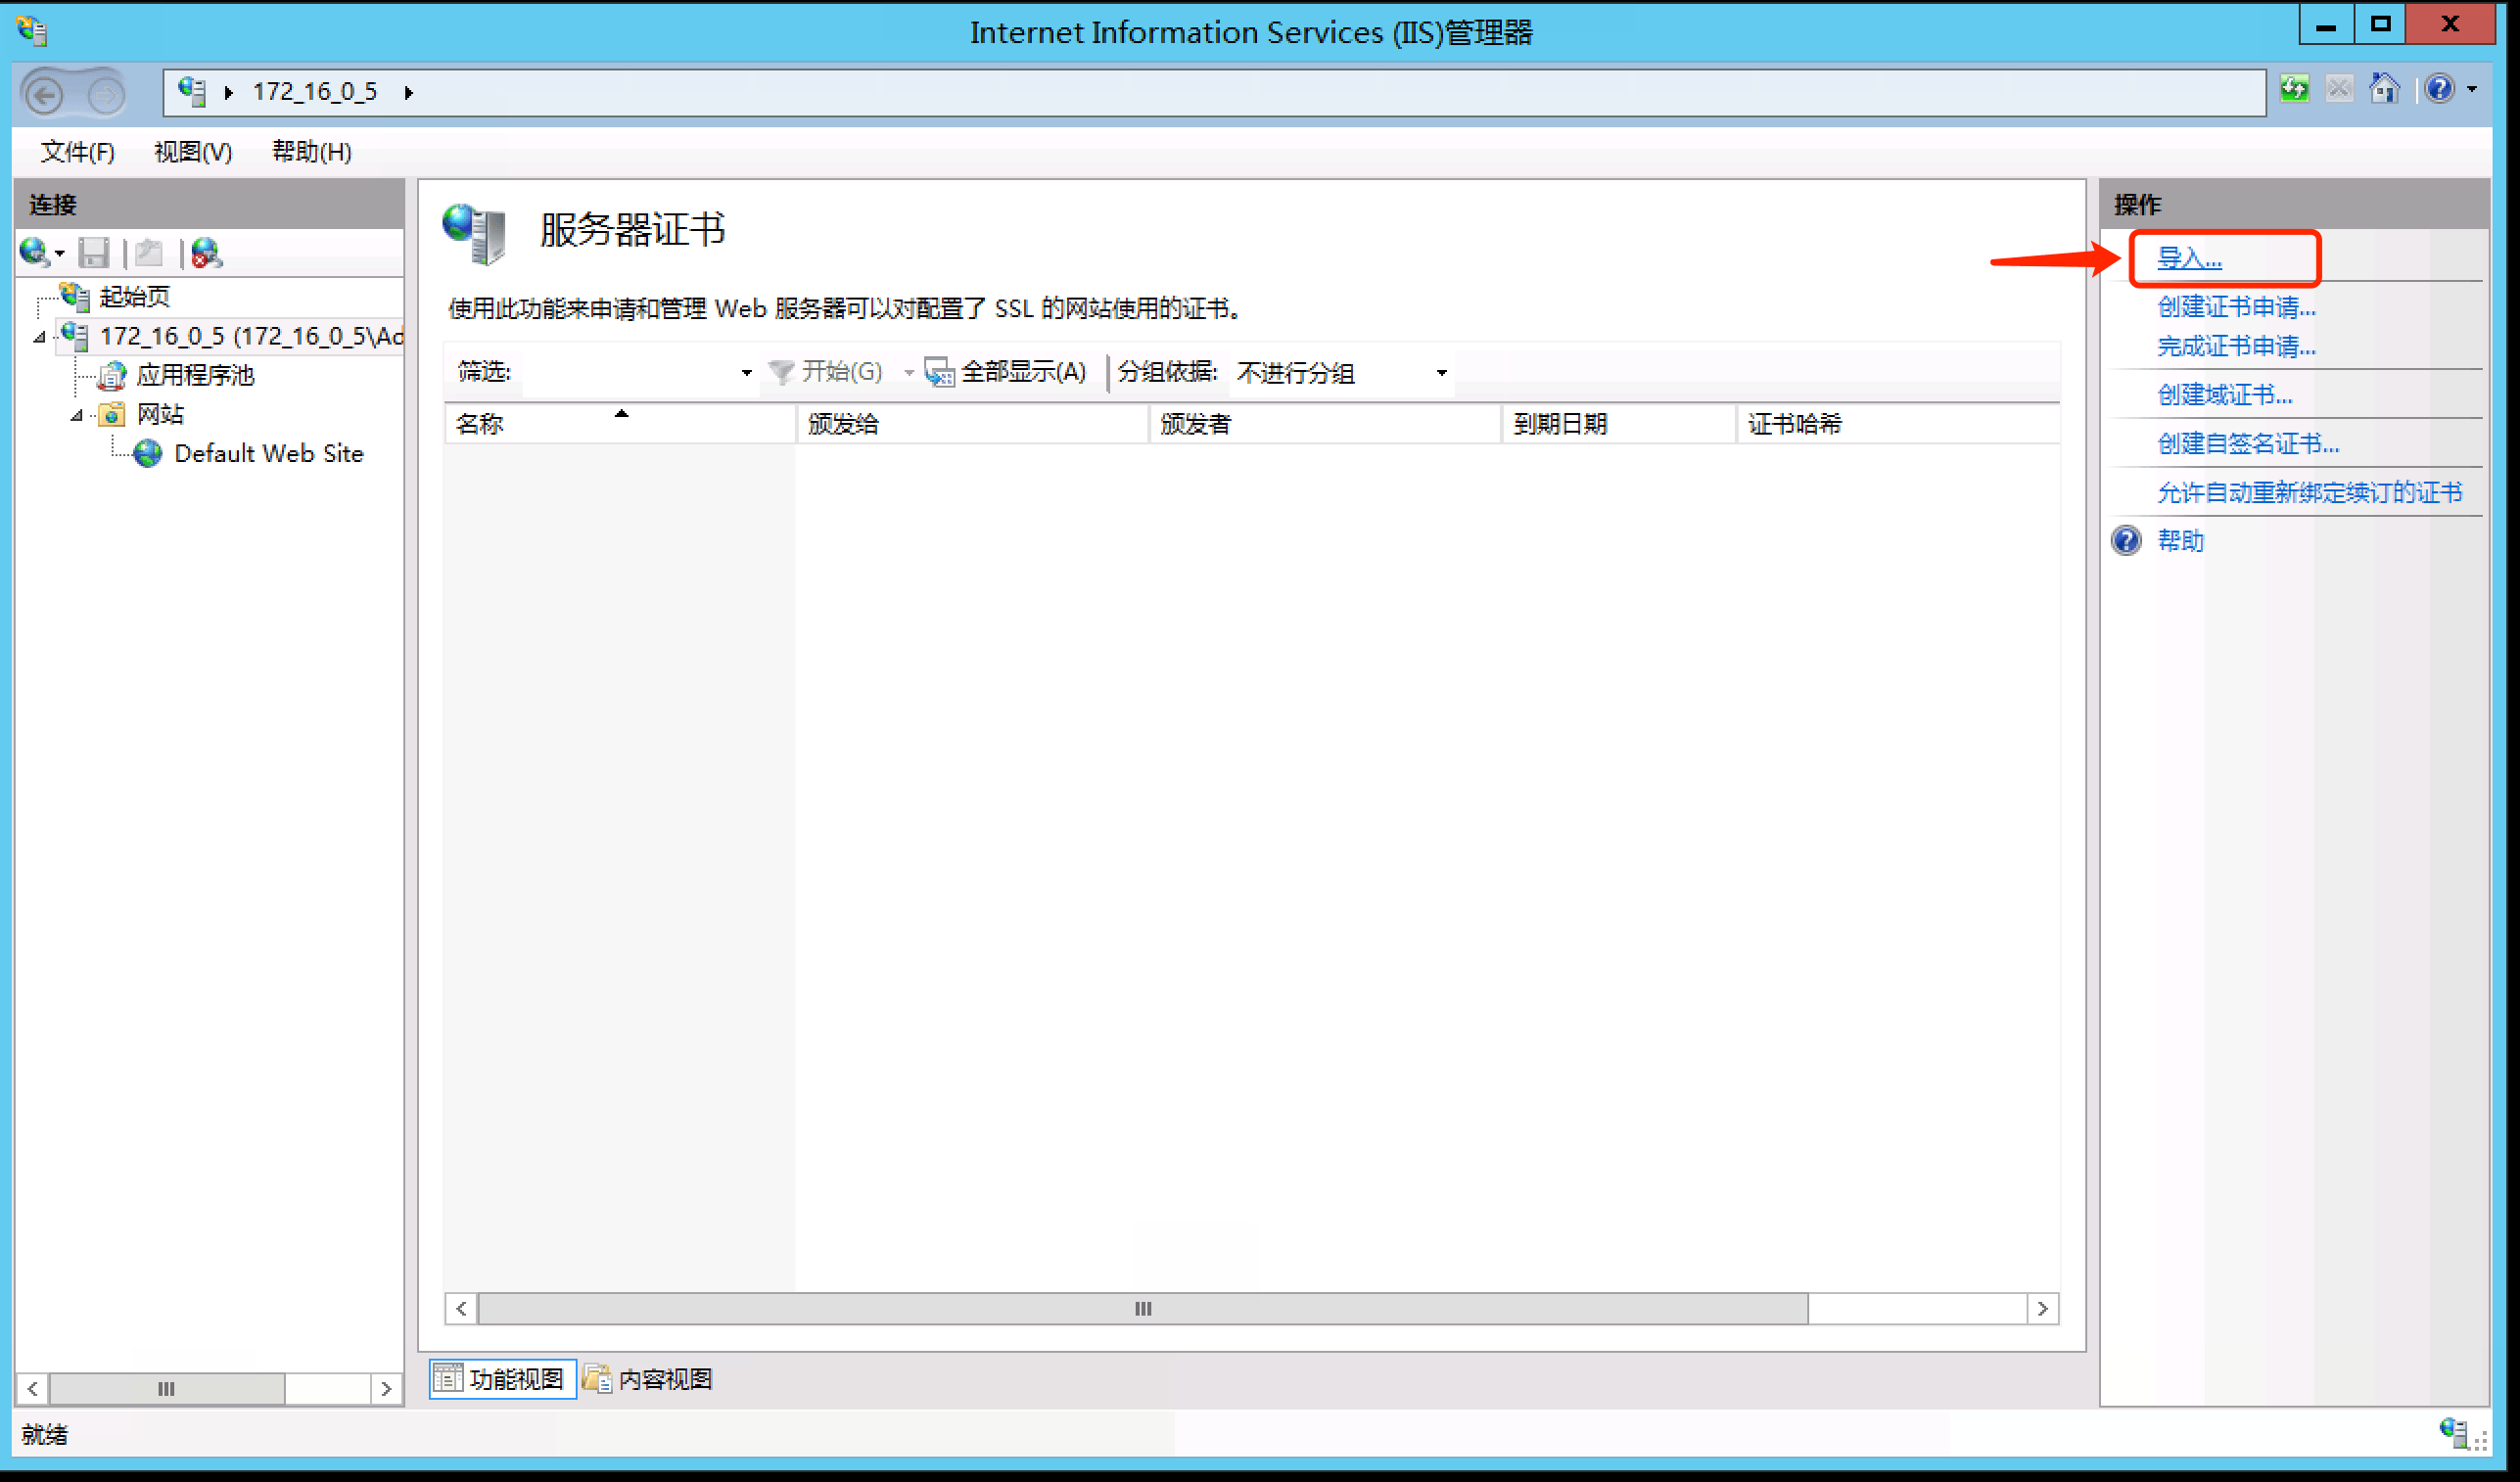
Task: Open the 筛选 filter combo box dropdown
Action: (746, 373)
